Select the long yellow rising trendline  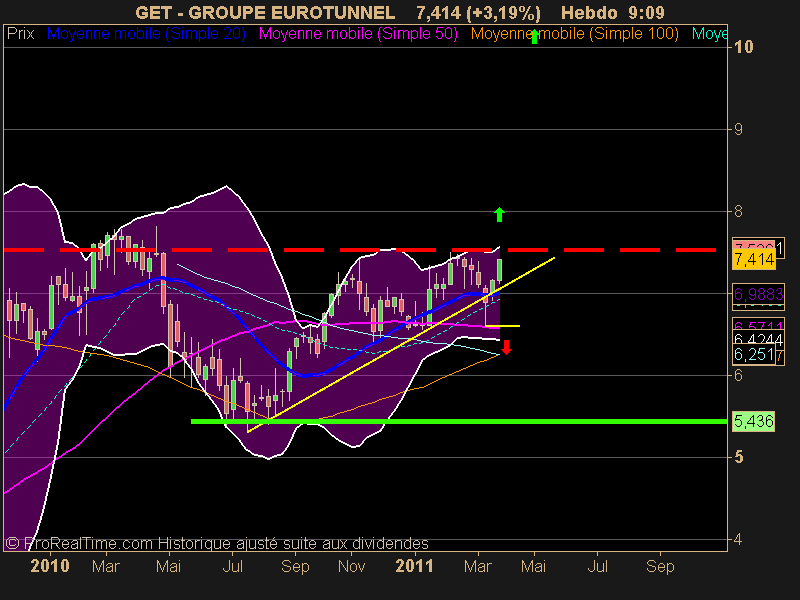coord(401,345)
